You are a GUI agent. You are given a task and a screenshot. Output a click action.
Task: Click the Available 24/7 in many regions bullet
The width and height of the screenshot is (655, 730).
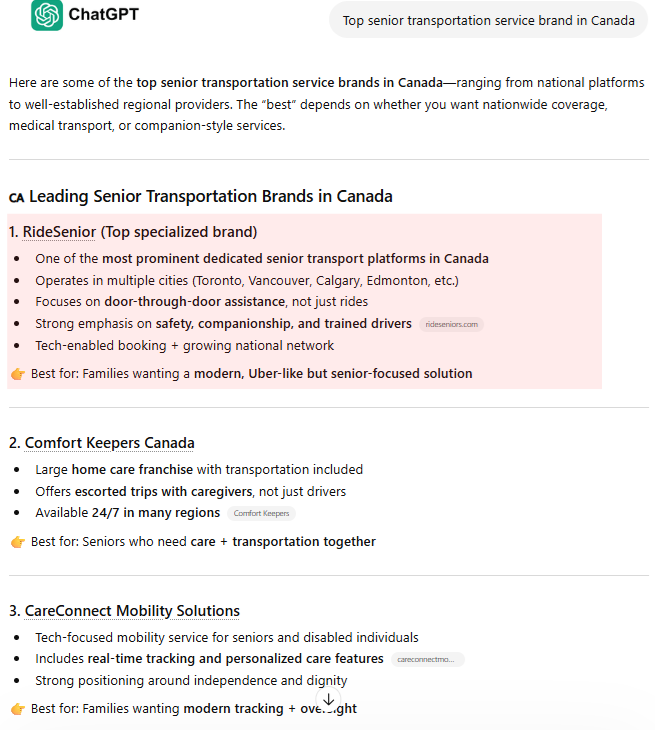pos(128,513)
